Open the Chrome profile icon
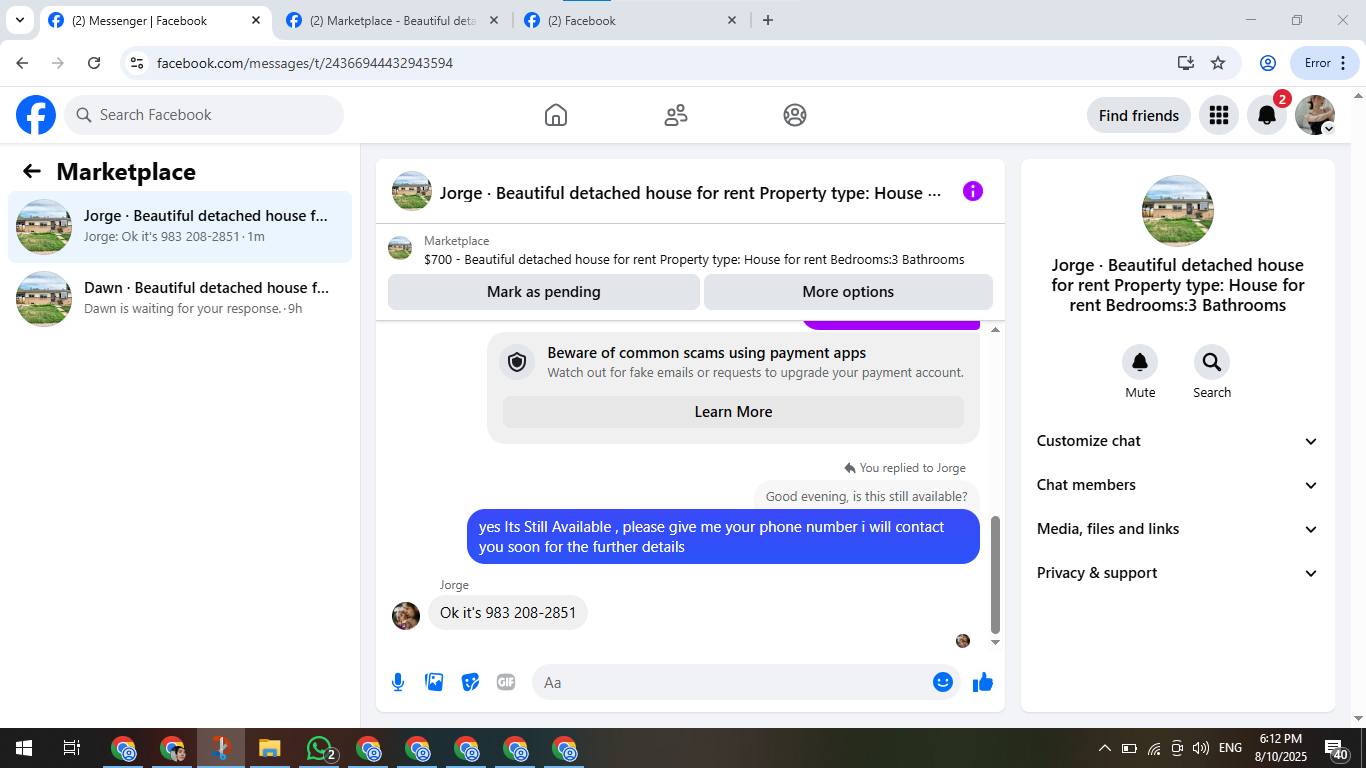This screenshot has width=1366, height=768. tap(1268, 63)
